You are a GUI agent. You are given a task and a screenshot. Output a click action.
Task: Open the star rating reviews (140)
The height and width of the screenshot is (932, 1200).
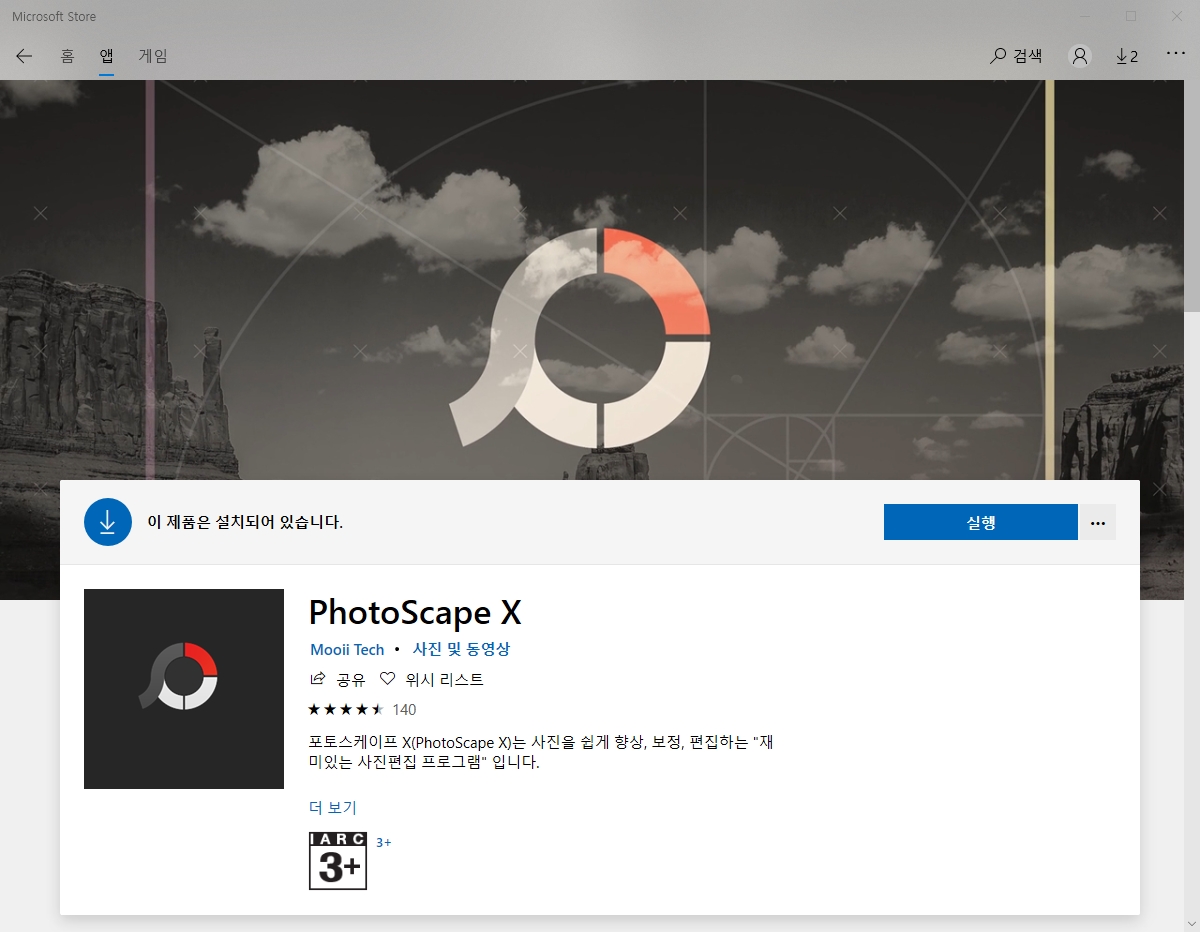[362, 710]
